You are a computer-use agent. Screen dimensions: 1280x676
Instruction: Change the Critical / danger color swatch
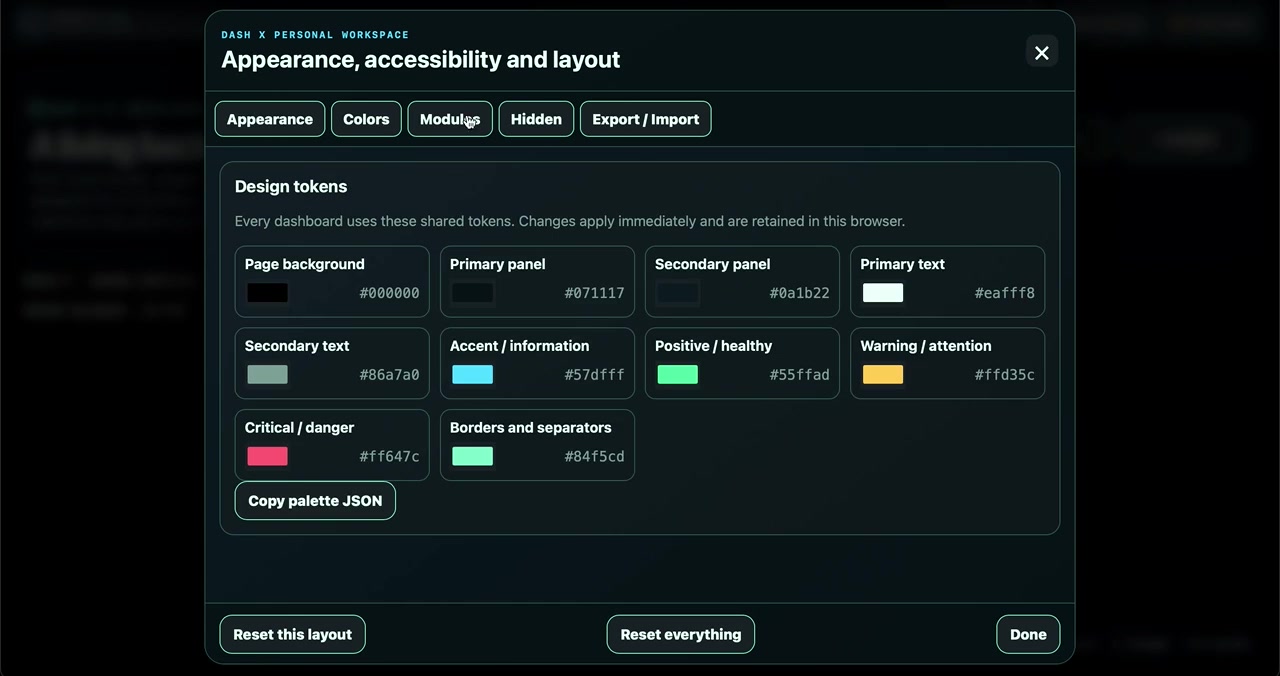tap(268, 457)
